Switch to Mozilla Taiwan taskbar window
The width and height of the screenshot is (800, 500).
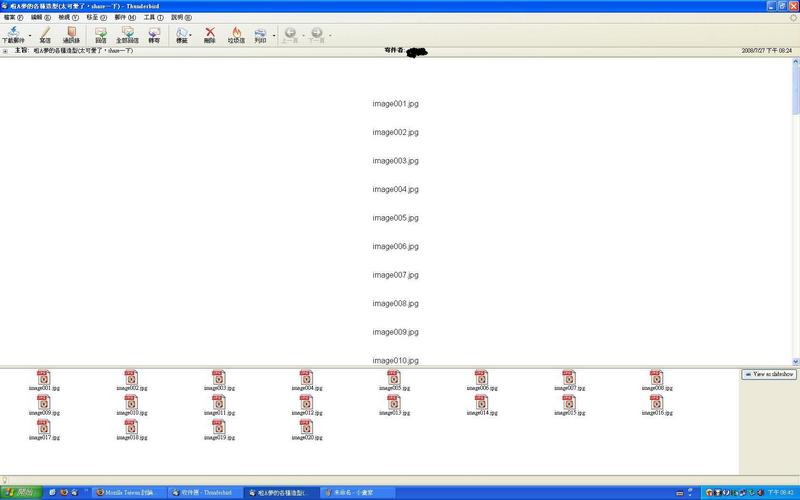(x=130, y=492)
